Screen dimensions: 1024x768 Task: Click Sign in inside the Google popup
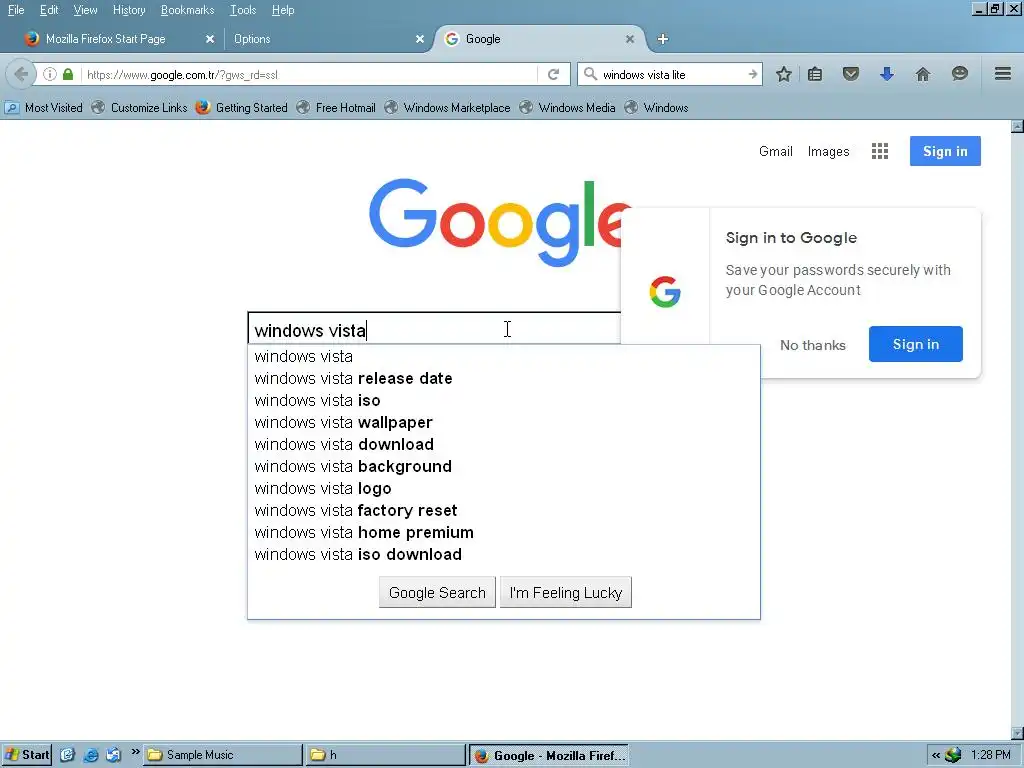pyautogui.click(x=916, y=344)
